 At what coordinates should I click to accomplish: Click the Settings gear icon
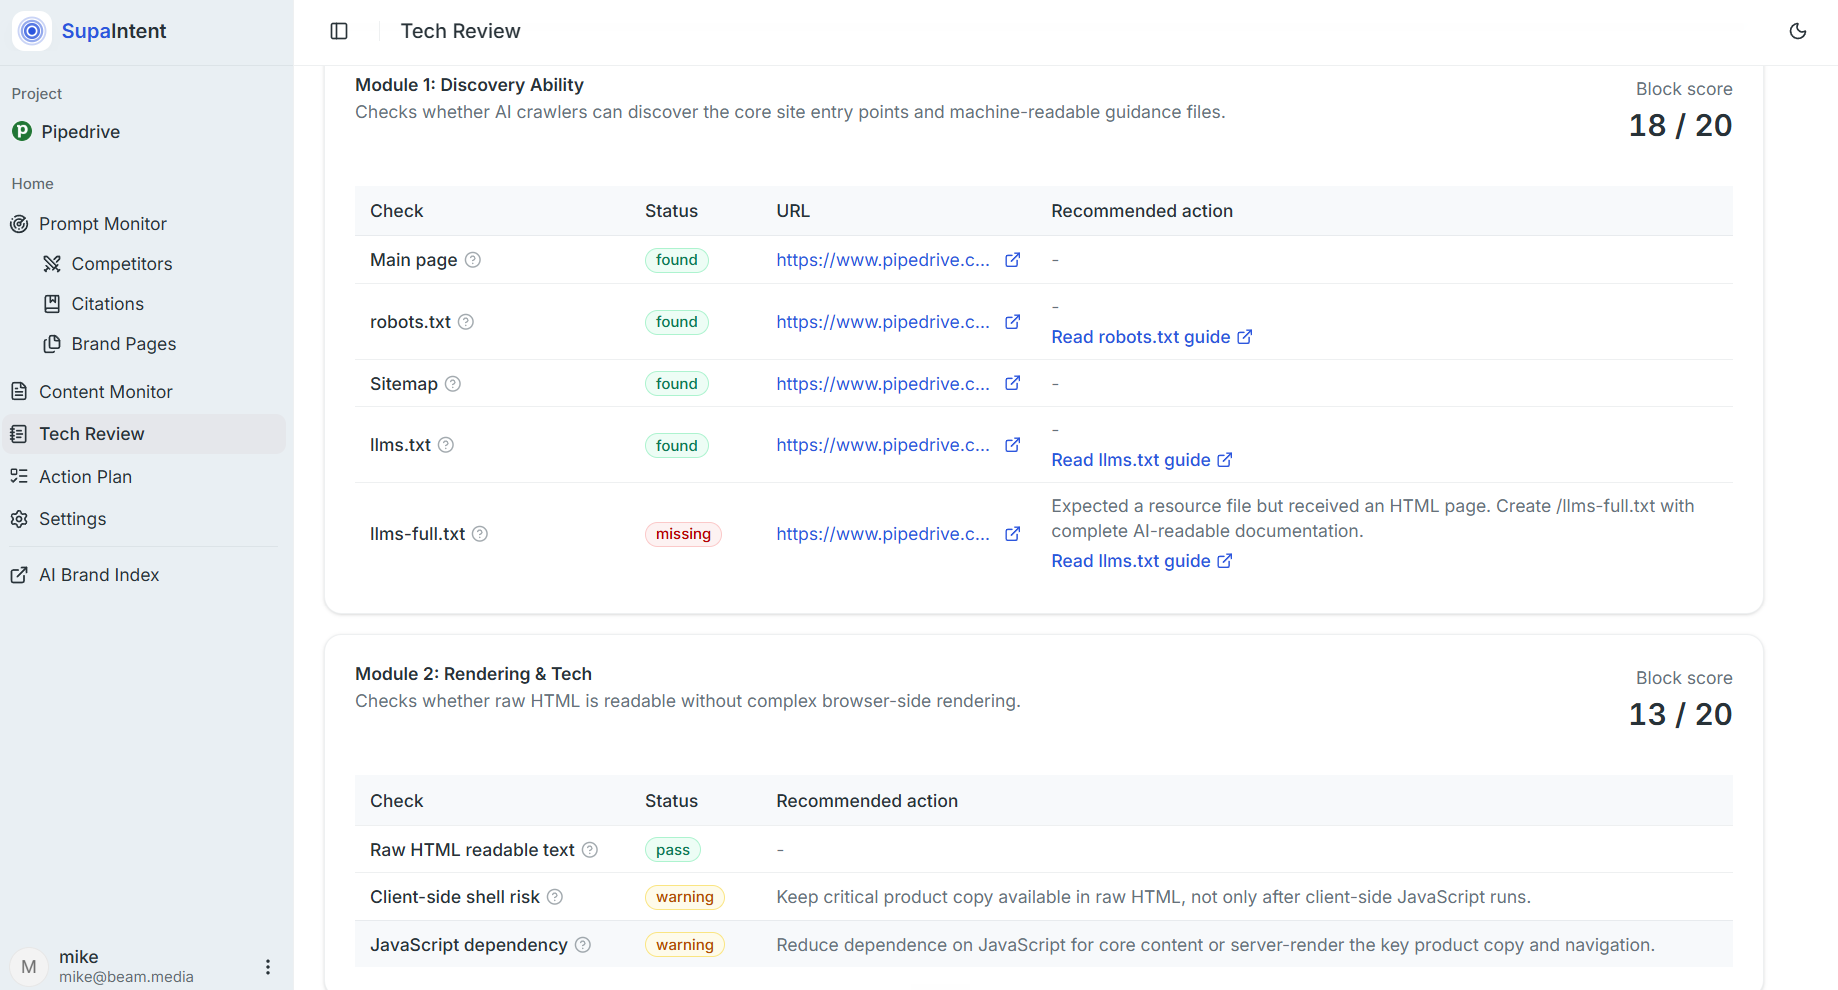pyautogui.click(x=19, y=519)
